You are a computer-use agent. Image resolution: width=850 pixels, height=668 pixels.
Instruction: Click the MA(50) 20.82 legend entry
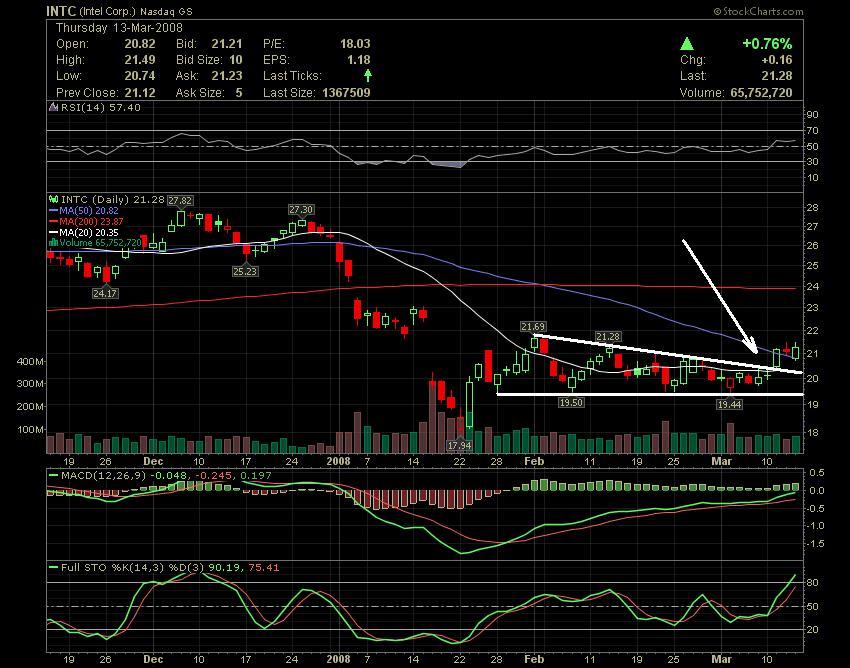(88, 210)
